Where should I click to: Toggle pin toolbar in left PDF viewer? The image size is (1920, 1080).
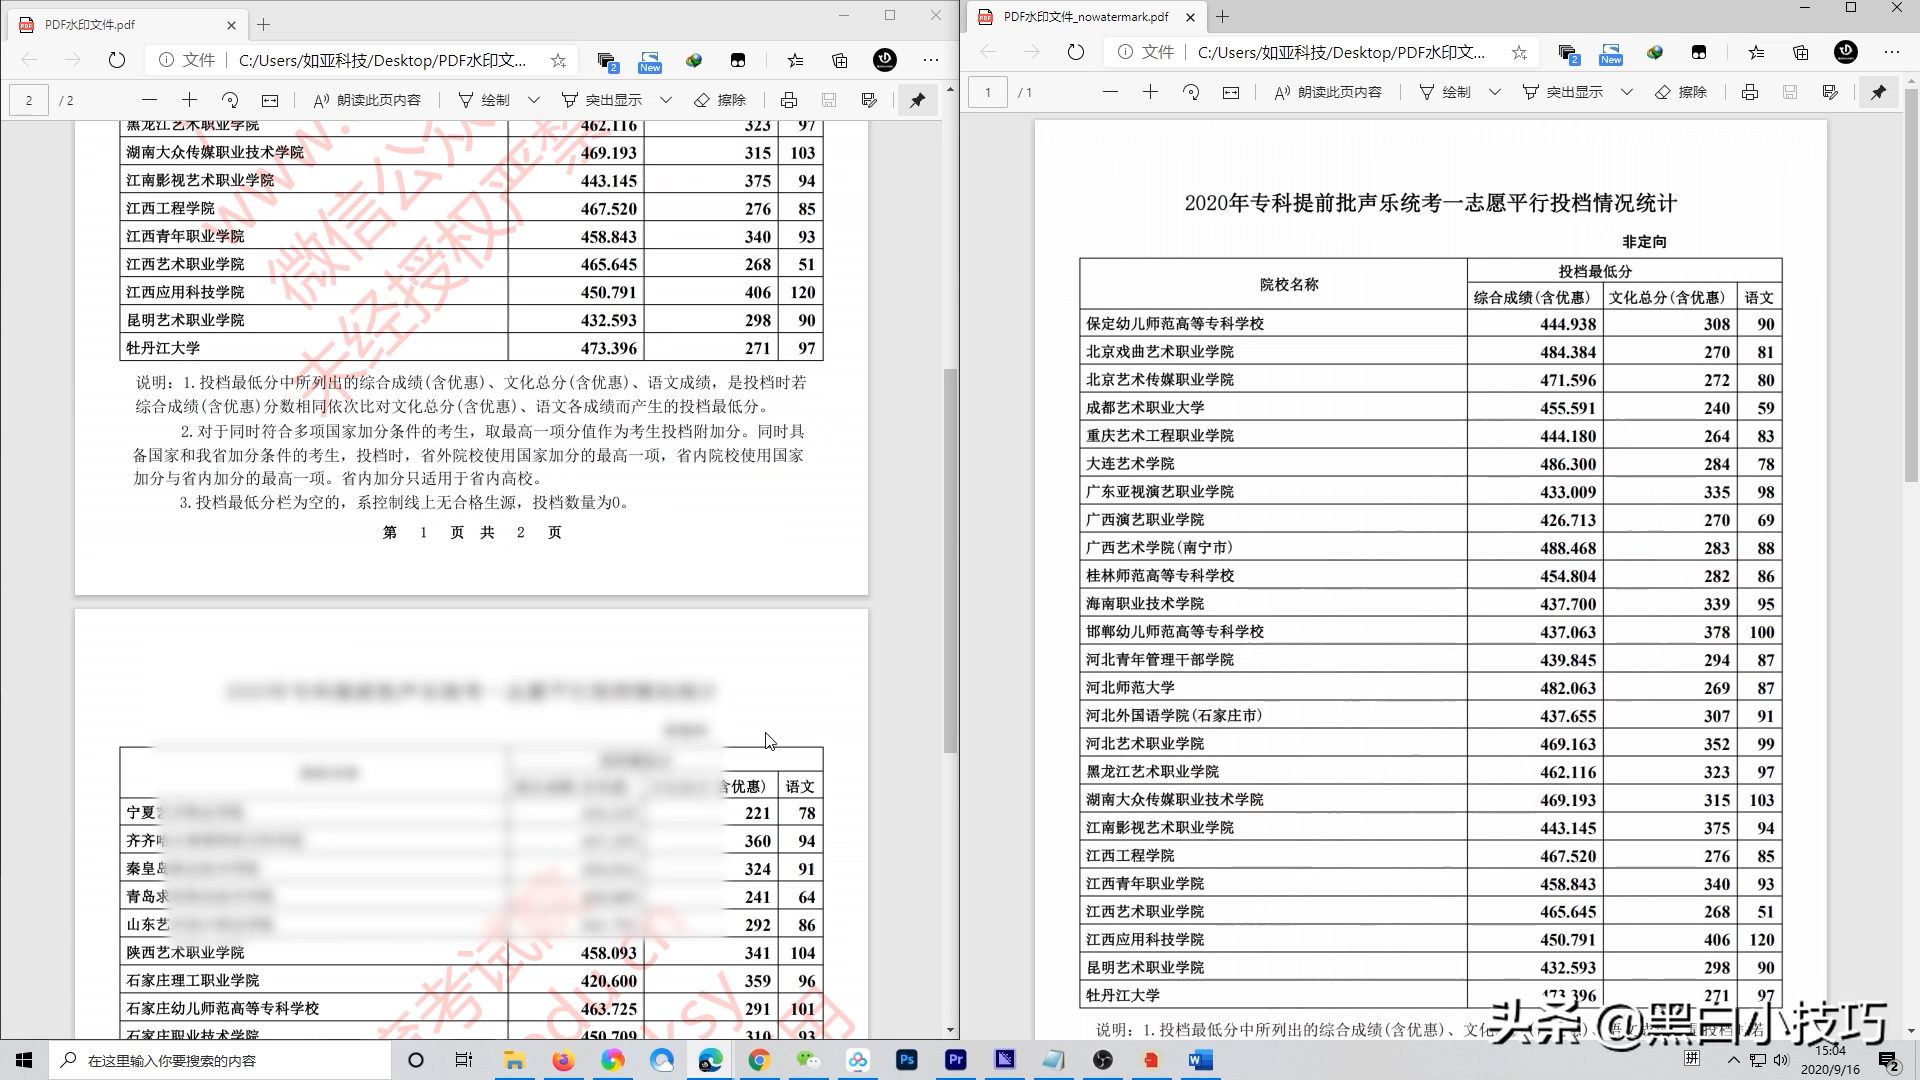click(917, 100)
